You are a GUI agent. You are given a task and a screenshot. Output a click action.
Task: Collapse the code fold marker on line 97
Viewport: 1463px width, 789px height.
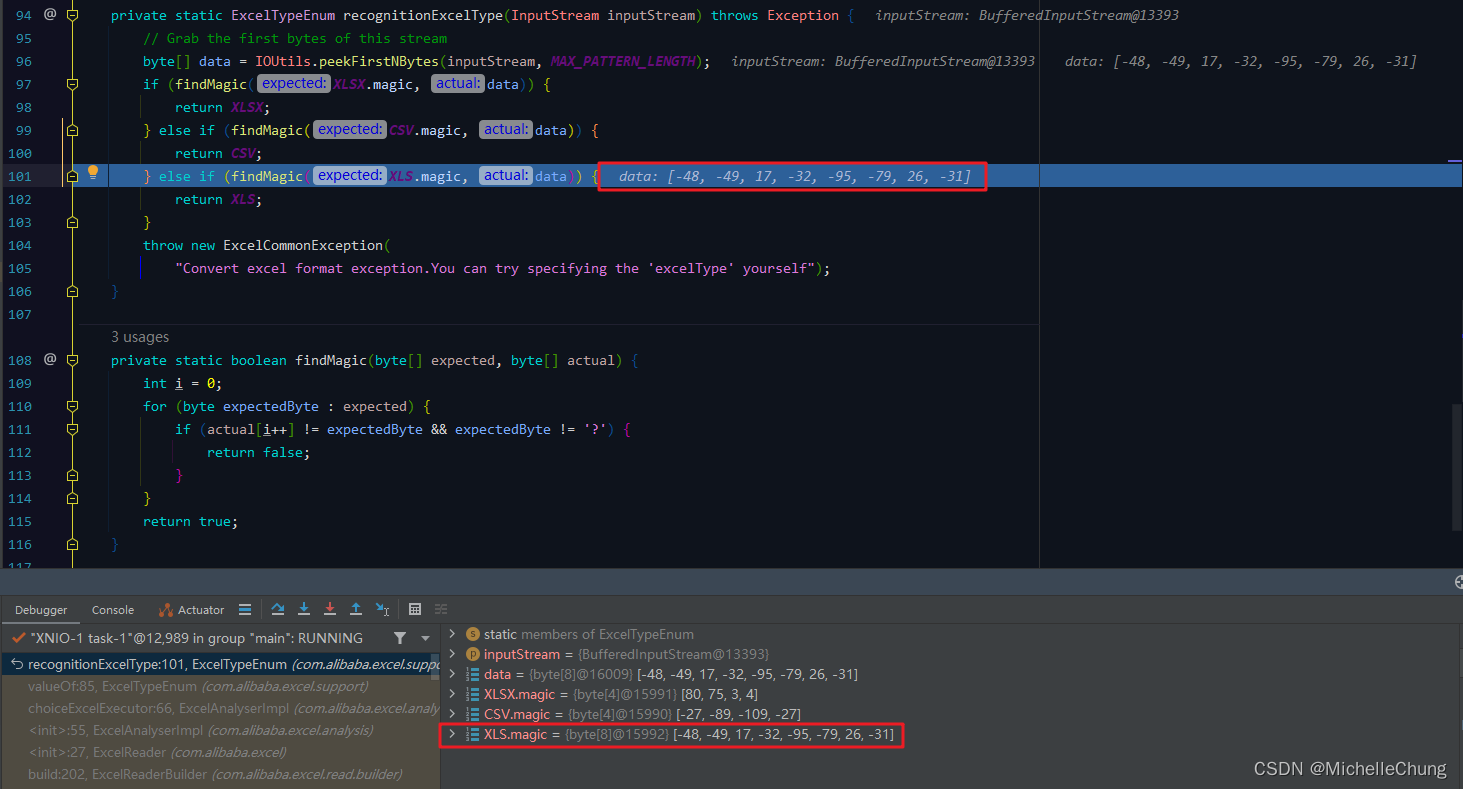[72, 85]
